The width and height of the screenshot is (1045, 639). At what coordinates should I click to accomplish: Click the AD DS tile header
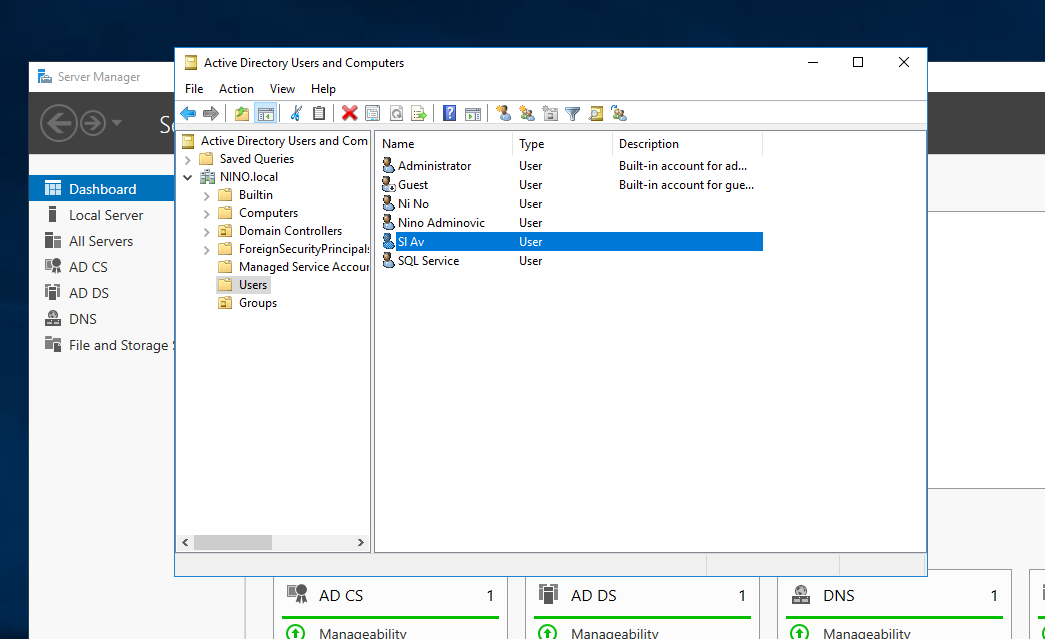pyautogui.click(x=644, y=595)
